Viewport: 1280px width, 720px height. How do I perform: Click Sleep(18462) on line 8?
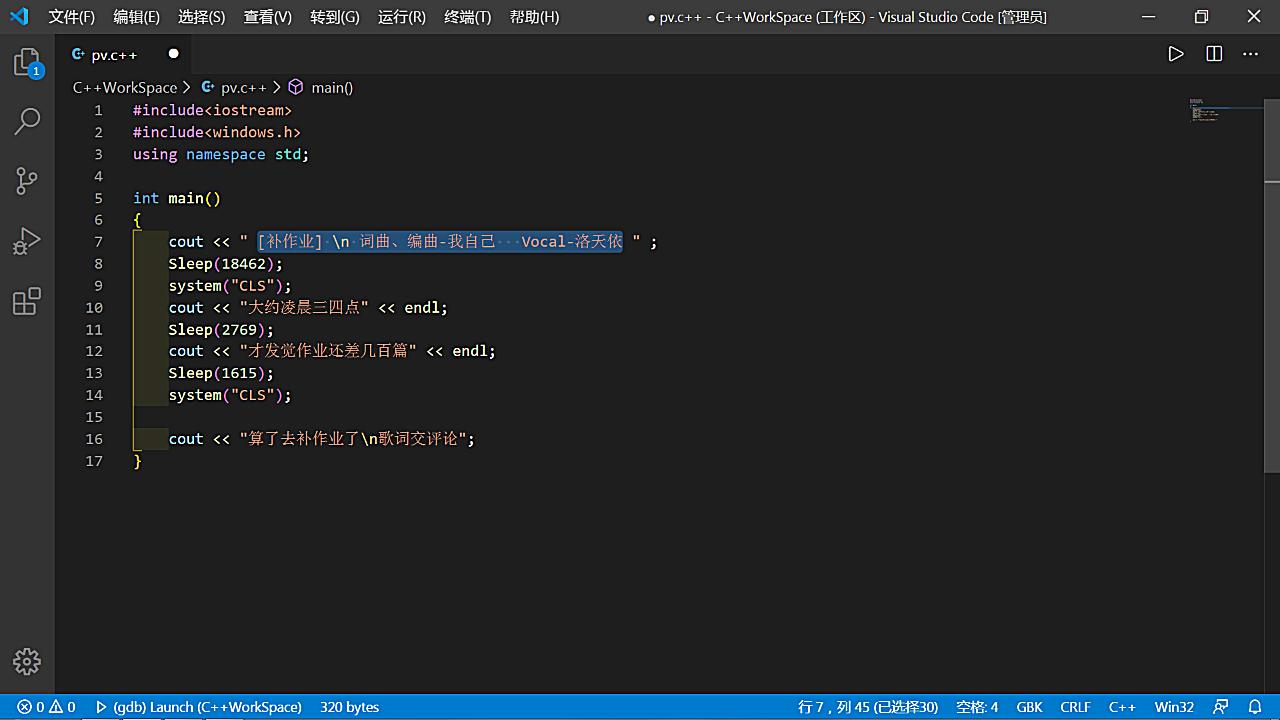pyautogui.click(x=226, y=264)
